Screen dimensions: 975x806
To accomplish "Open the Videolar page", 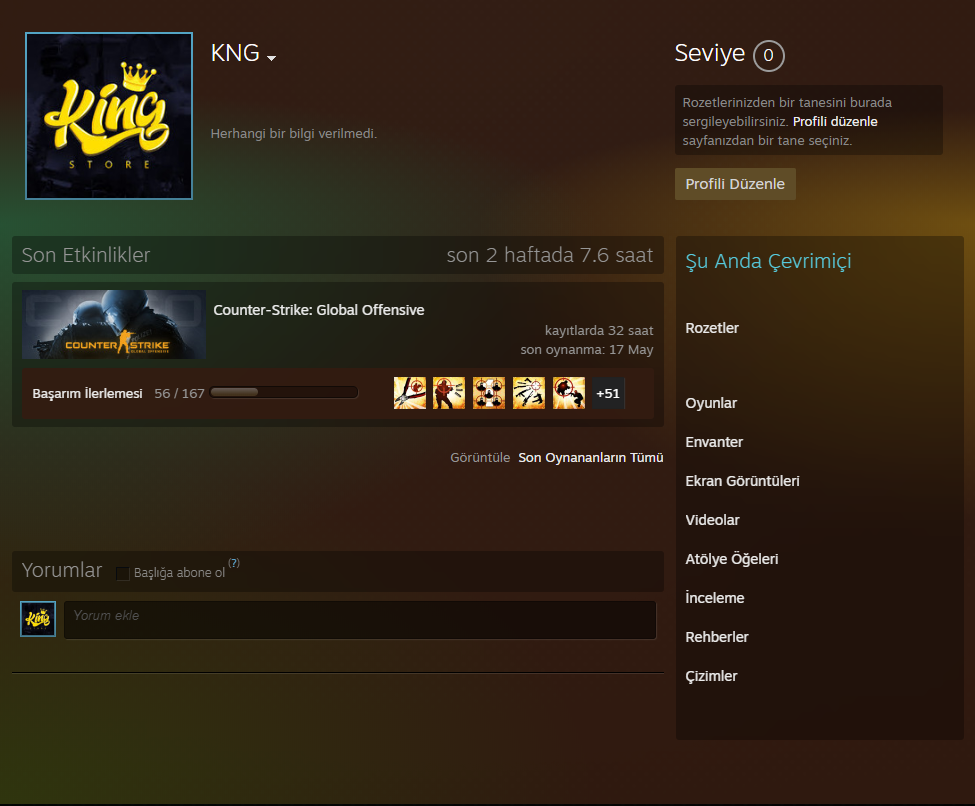I will tap(712, 520).
